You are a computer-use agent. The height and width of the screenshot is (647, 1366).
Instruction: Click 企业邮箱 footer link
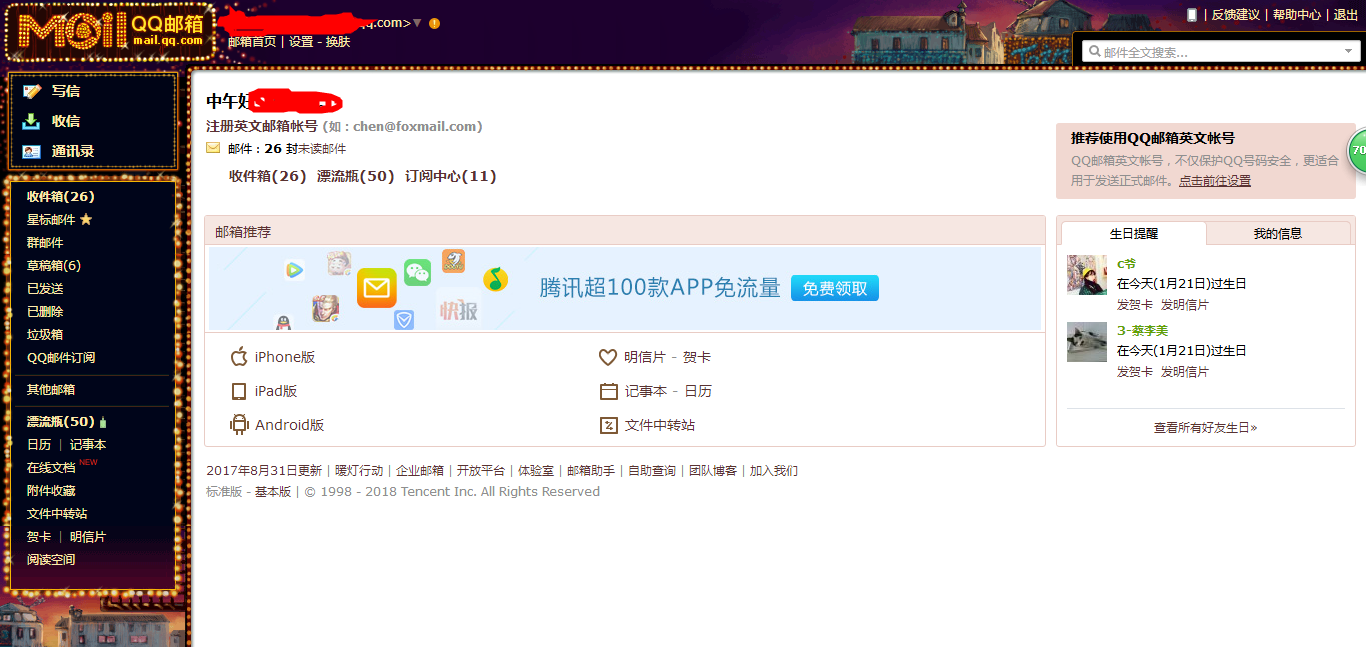click(420, 471)
